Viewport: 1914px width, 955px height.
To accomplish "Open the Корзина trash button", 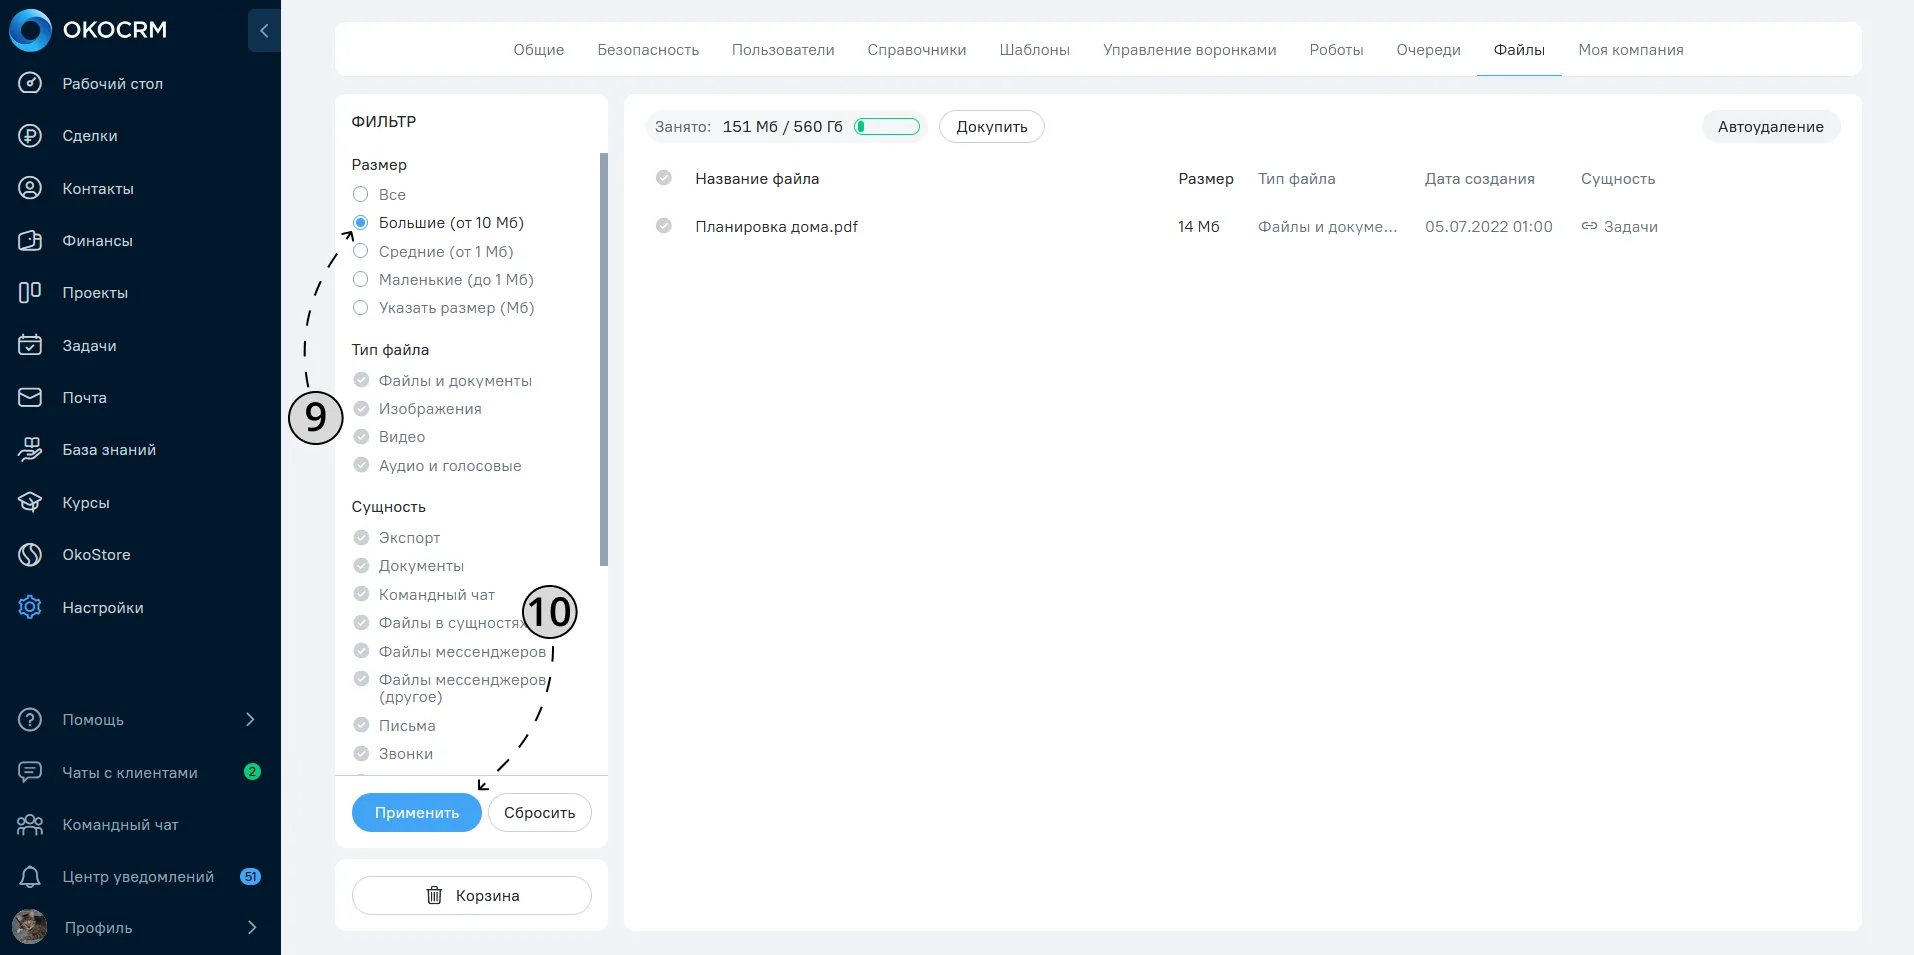I will (x=472, y=895).
